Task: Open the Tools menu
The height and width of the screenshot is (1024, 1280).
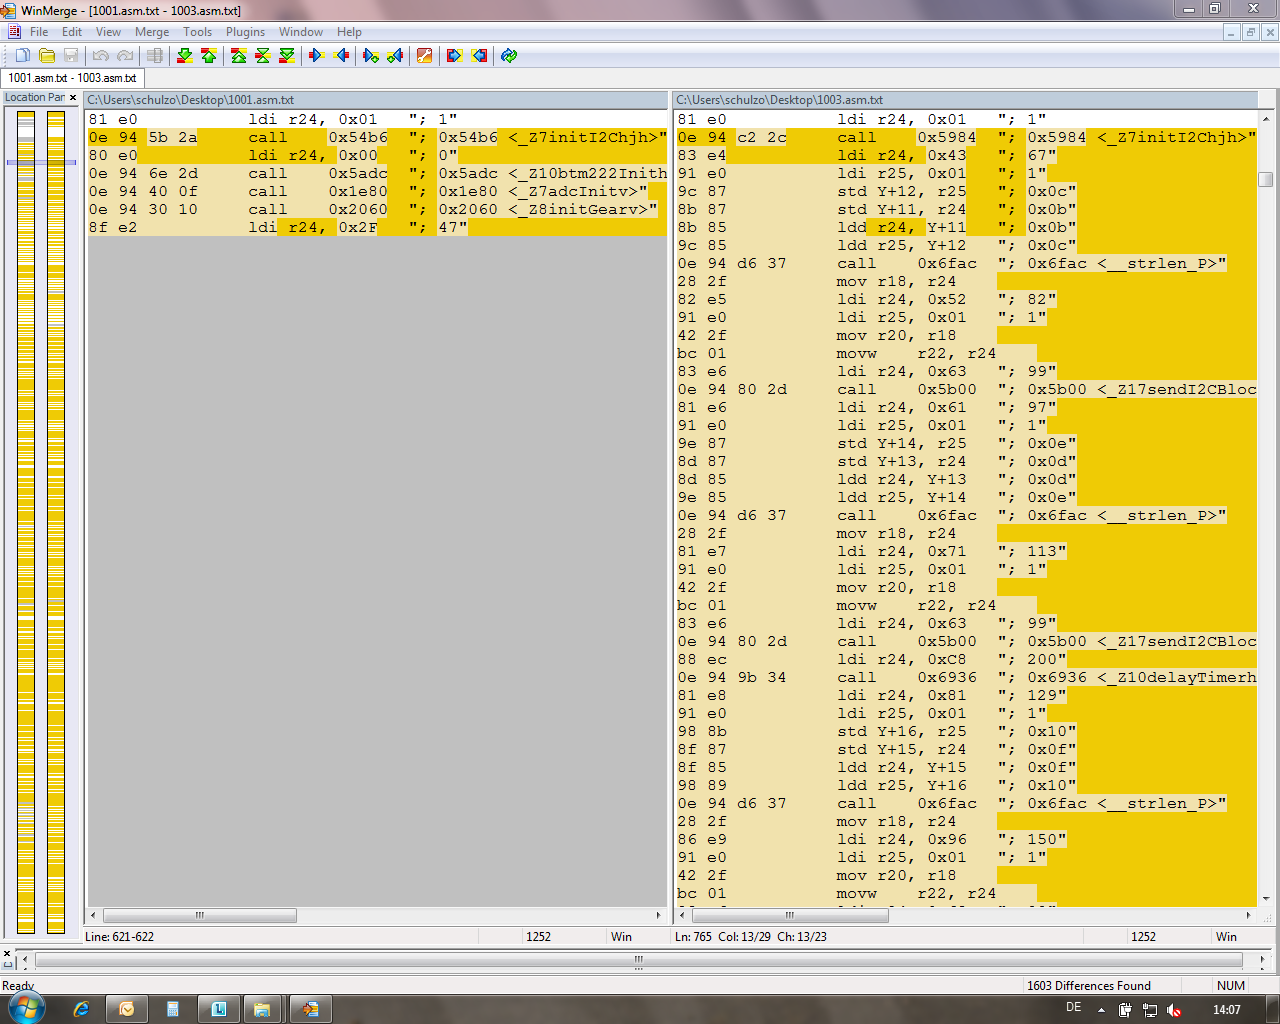Action: (x=197, y=32)
